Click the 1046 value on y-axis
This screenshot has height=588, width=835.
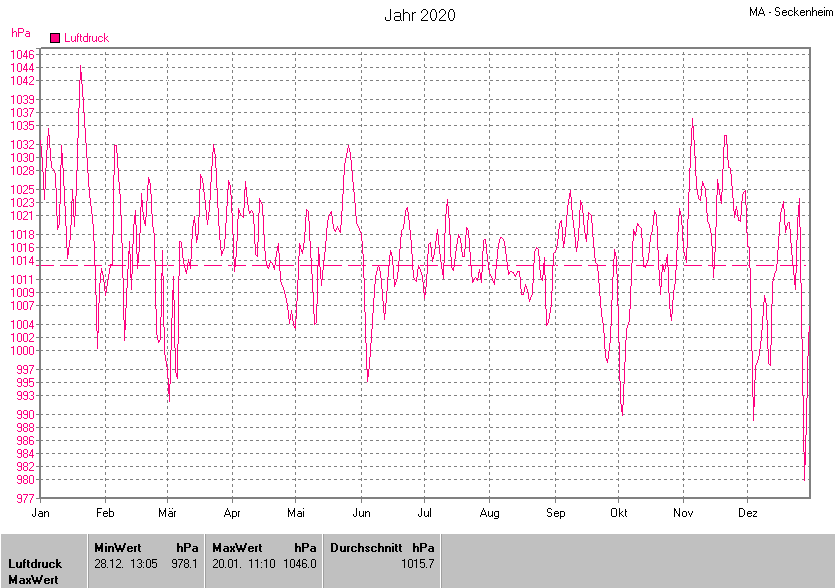tap(23, 54)
